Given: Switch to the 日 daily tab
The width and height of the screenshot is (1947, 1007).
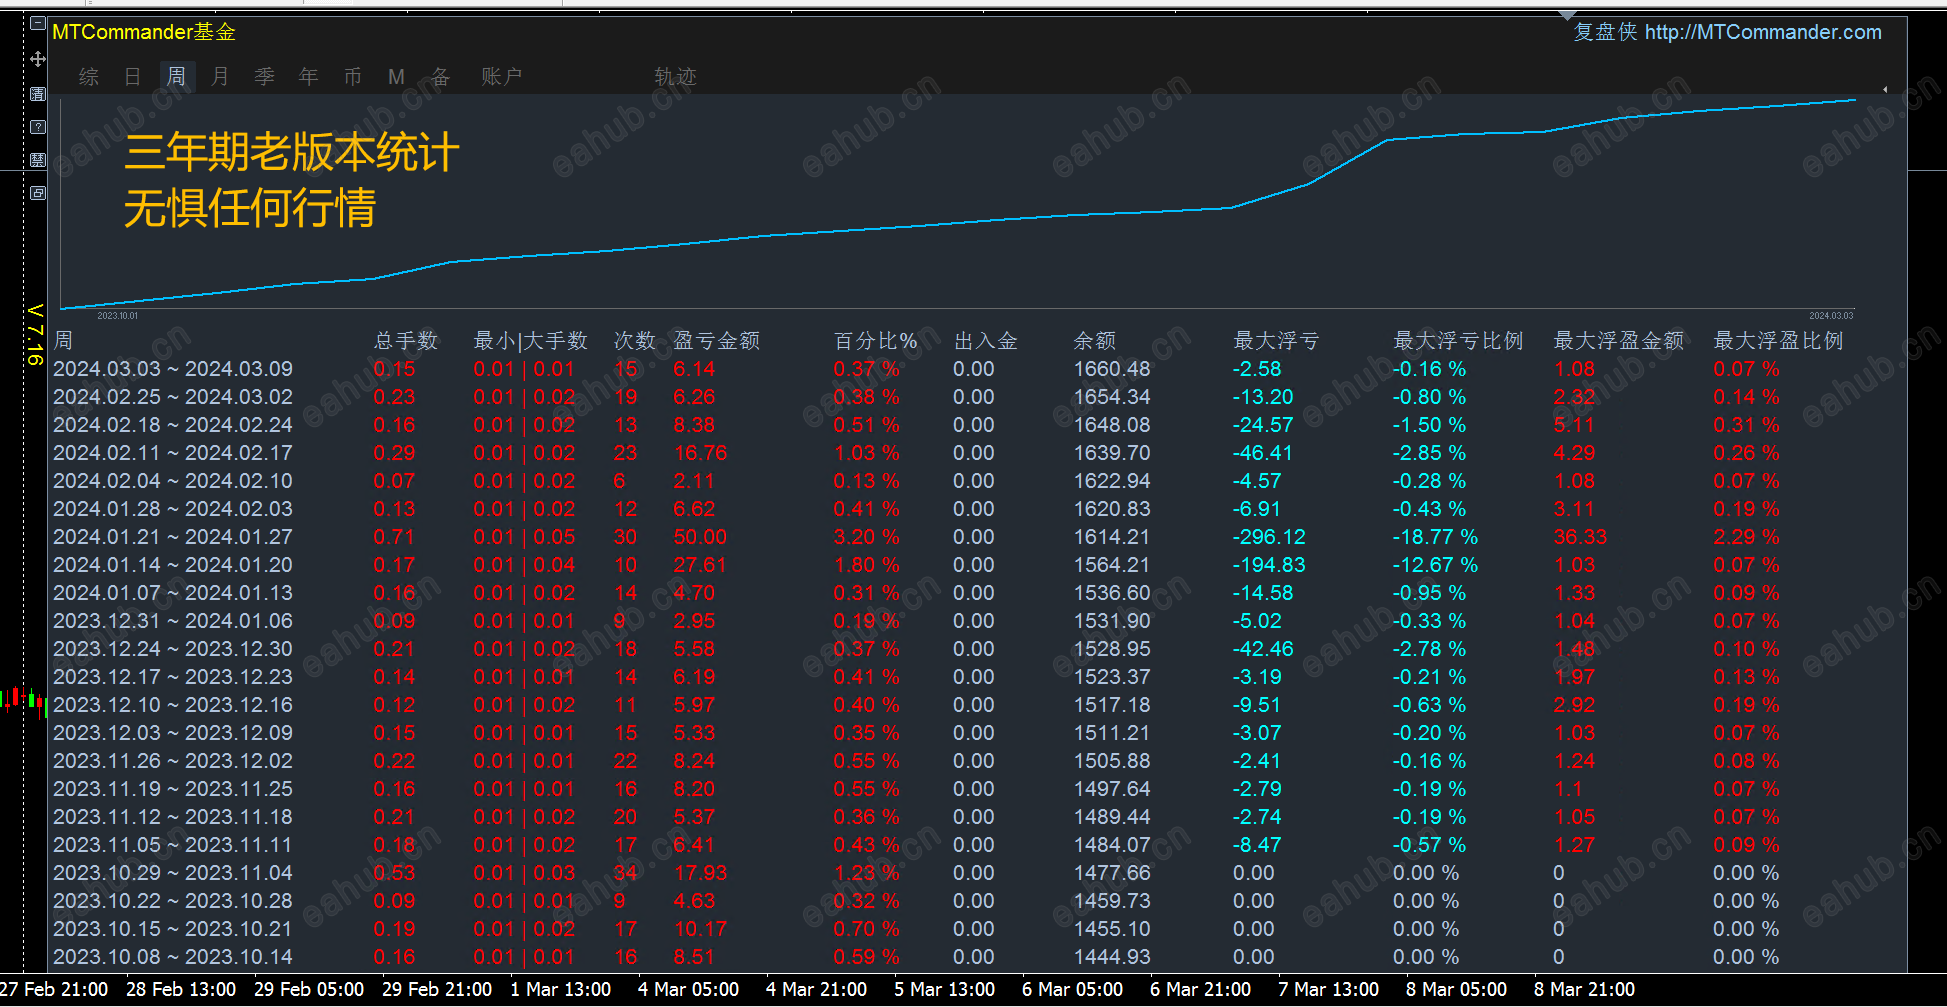Looking at the screenshot, I should [x=132, y=77].
